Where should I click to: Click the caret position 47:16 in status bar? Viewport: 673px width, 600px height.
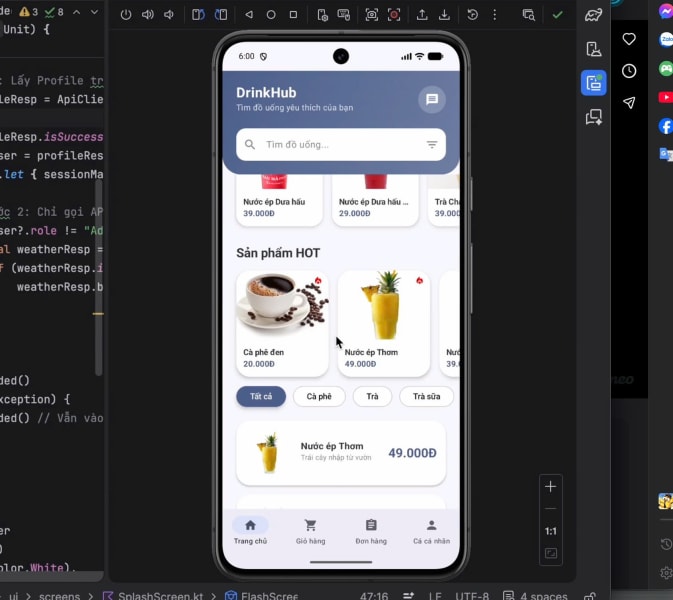click(x=374, y=596)
